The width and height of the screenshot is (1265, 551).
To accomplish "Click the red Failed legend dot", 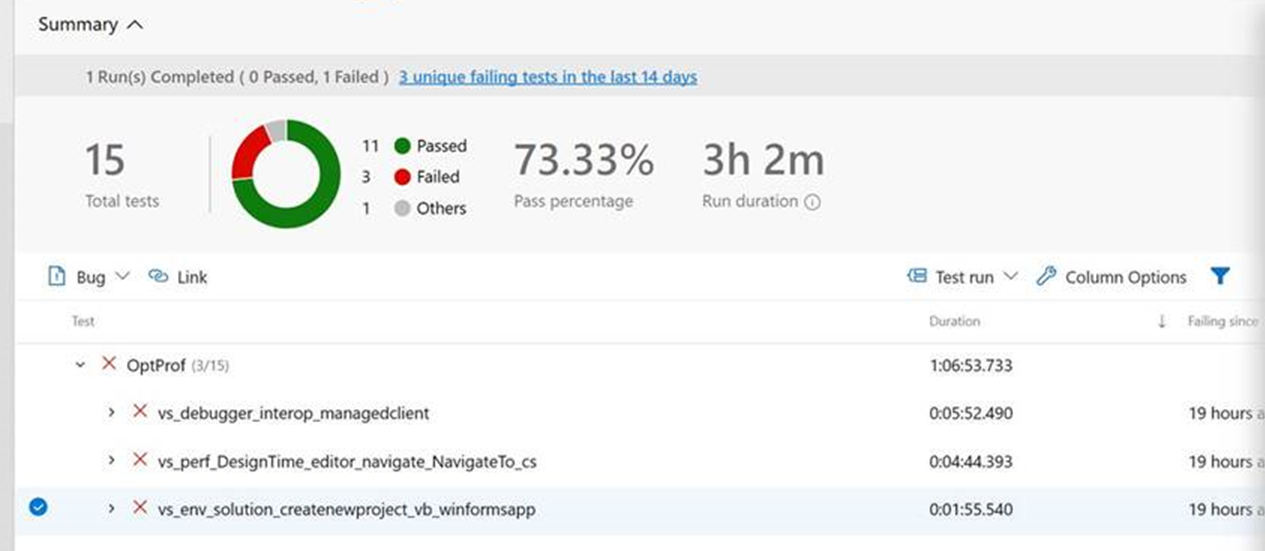I will (x=402, y=177).
